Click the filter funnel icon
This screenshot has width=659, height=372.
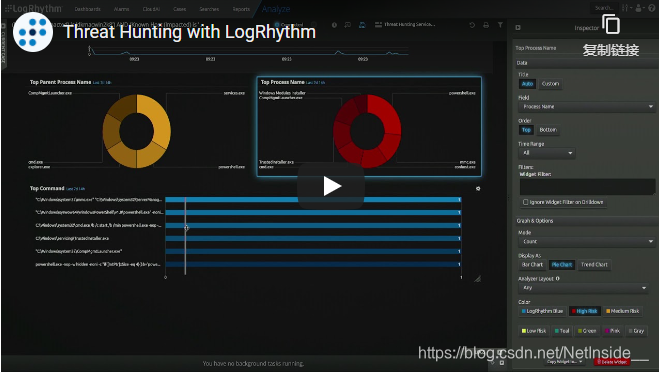pos(500,25)
